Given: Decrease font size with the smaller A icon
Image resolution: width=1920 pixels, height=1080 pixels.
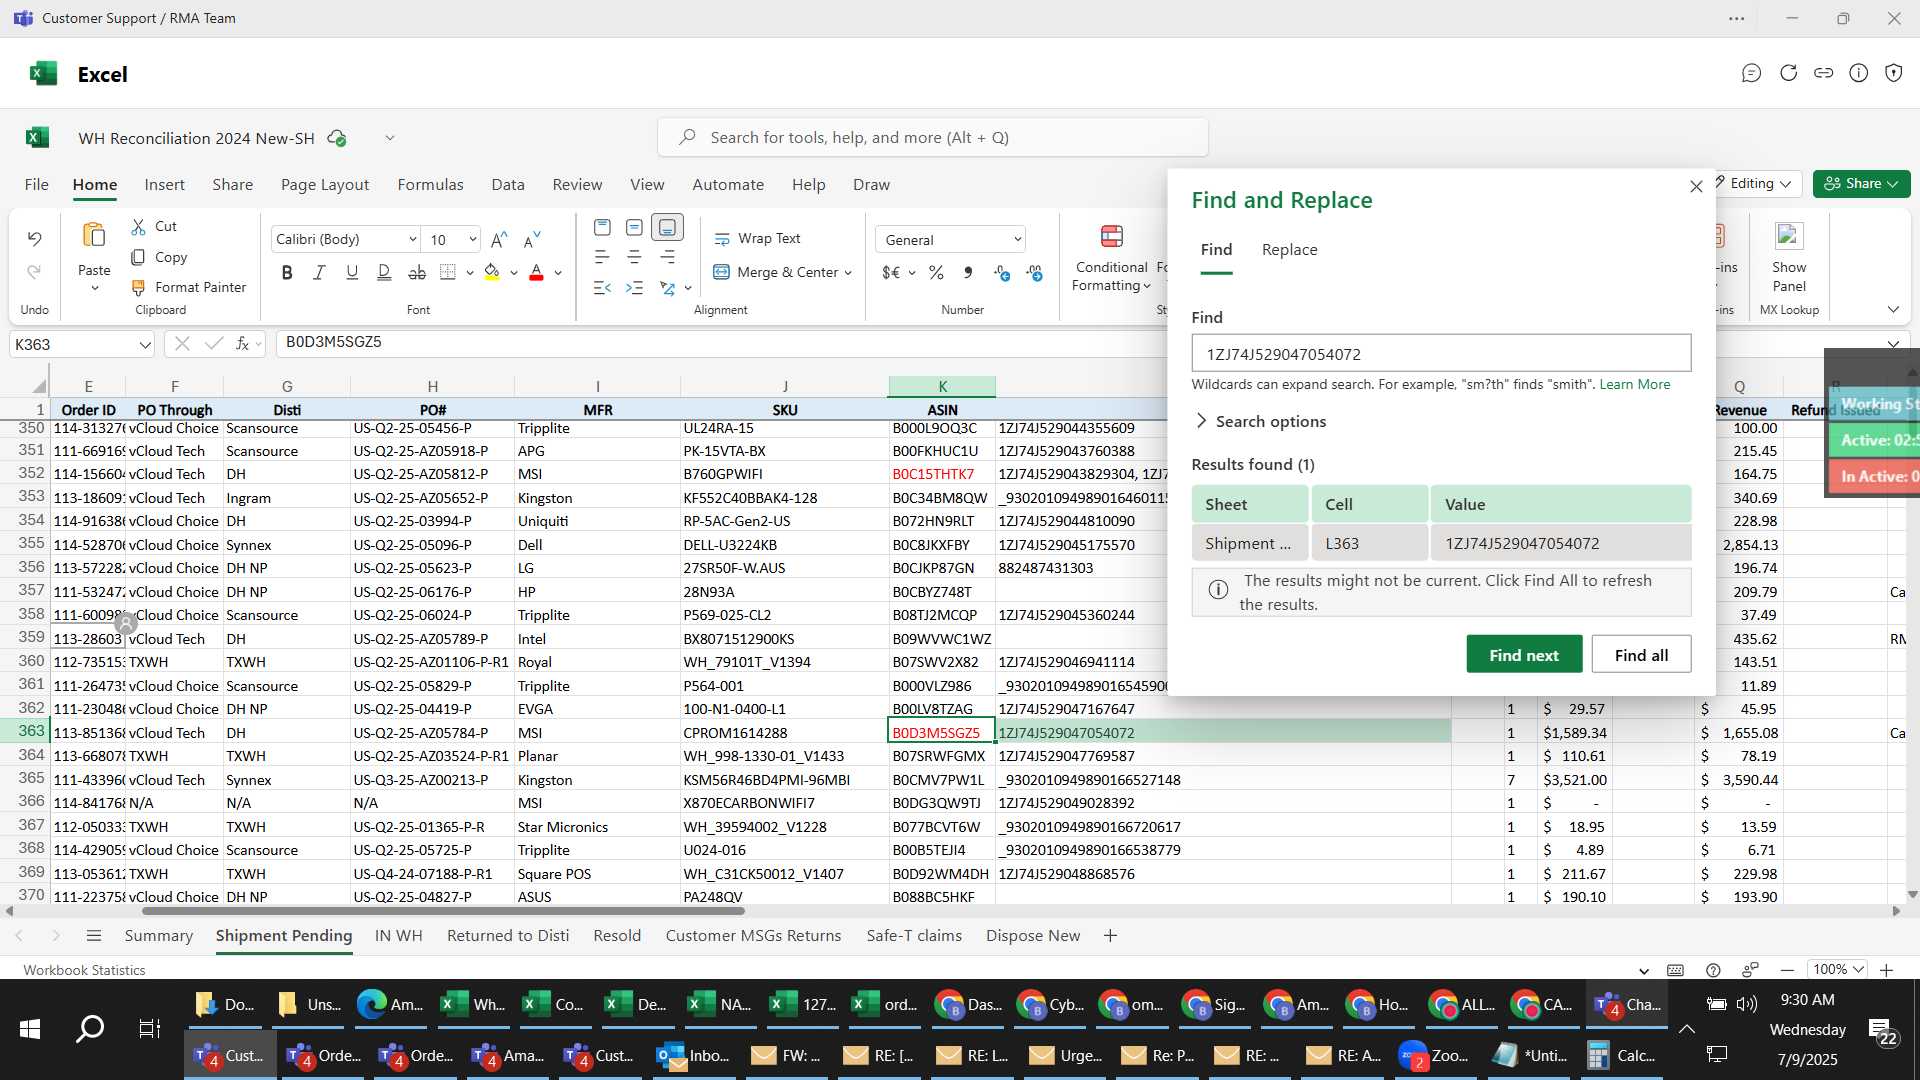Looking at the screenshot, I should (x=532, y=240).
